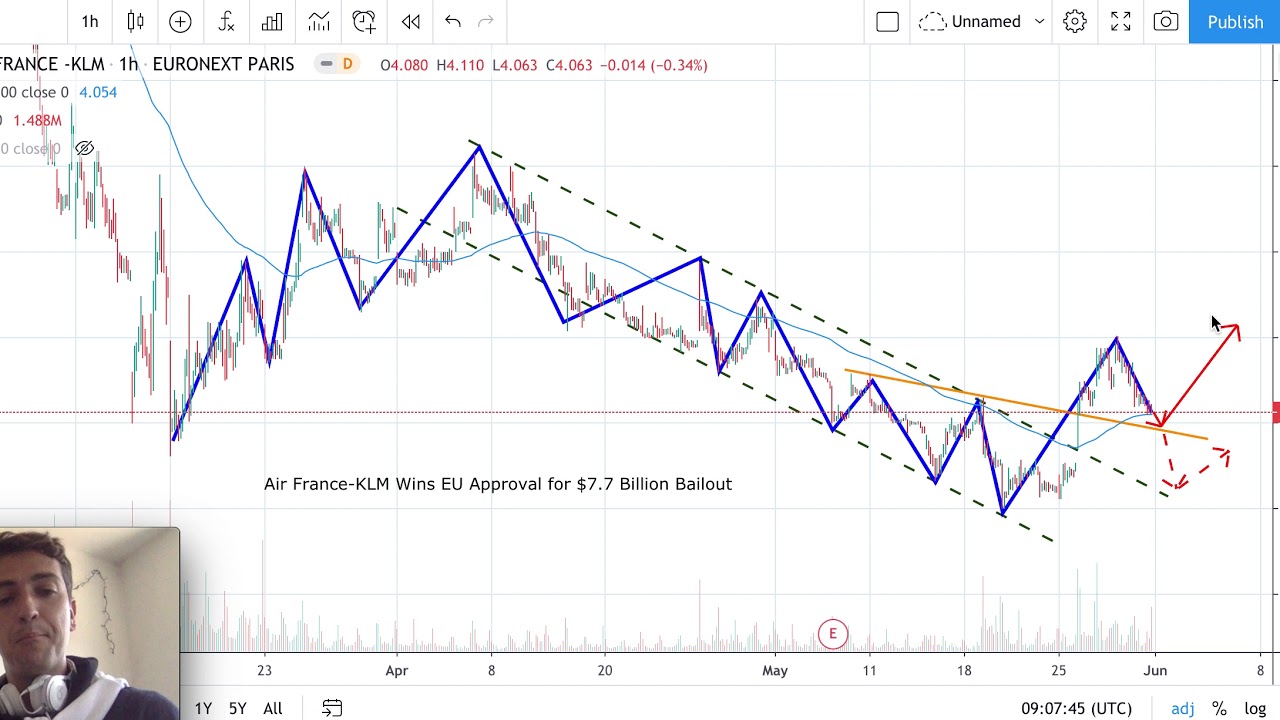
Task: Open the indicator templates icon
Action: click(318, 21)
